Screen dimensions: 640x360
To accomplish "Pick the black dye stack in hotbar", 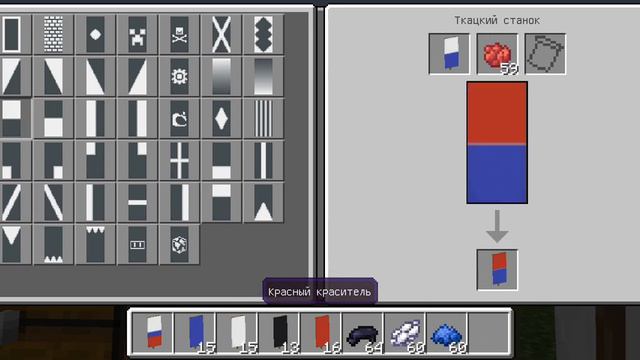I will pos(363,332).
